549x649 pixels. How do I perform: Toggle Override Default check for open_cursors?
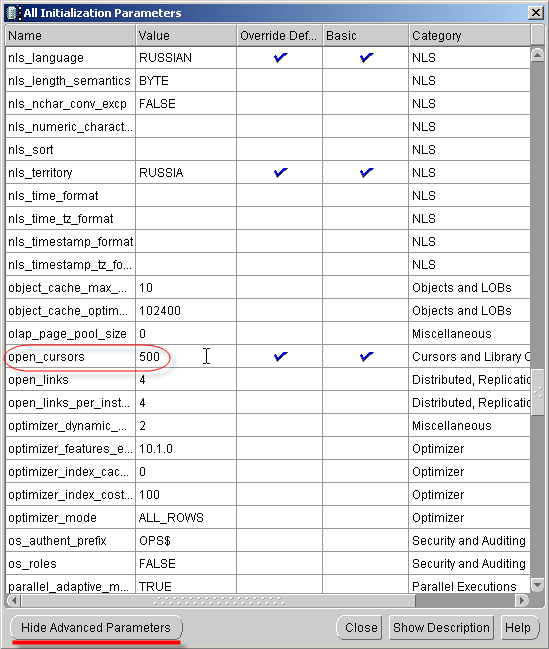[280, 356]
